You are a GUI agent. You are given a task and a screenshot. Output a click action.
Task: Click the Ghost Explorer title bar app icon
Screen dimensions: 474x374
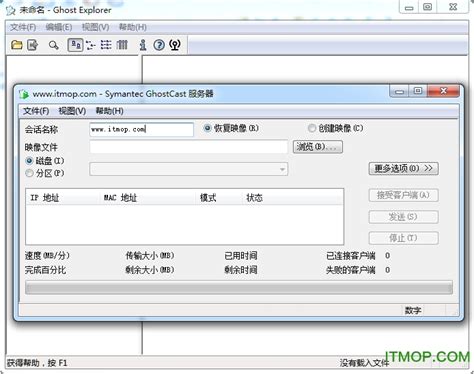11,10
